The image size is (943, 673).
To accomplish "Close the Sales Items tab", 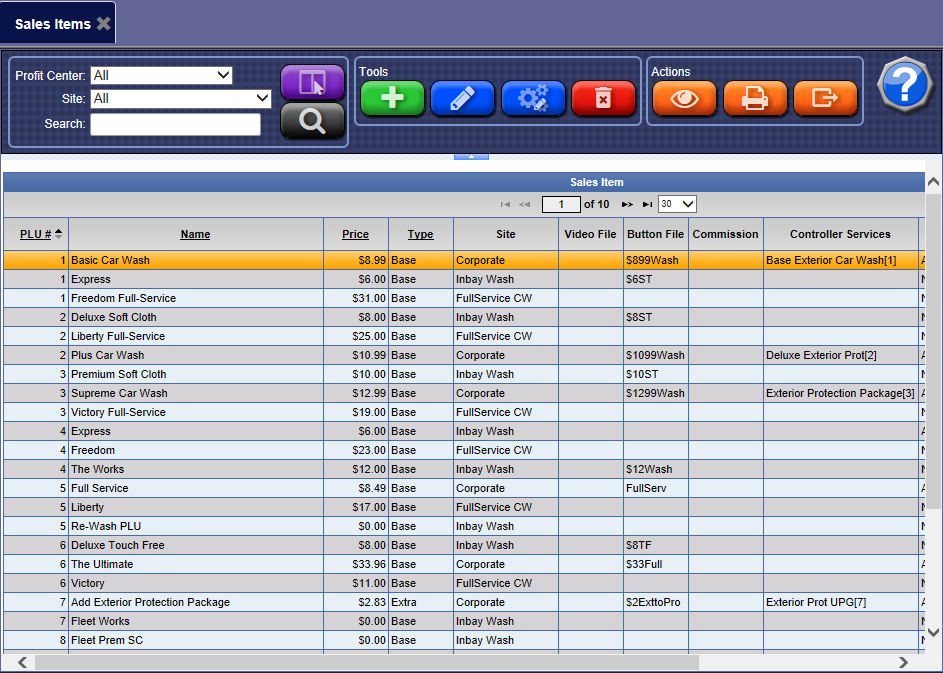I will [103, 24].
